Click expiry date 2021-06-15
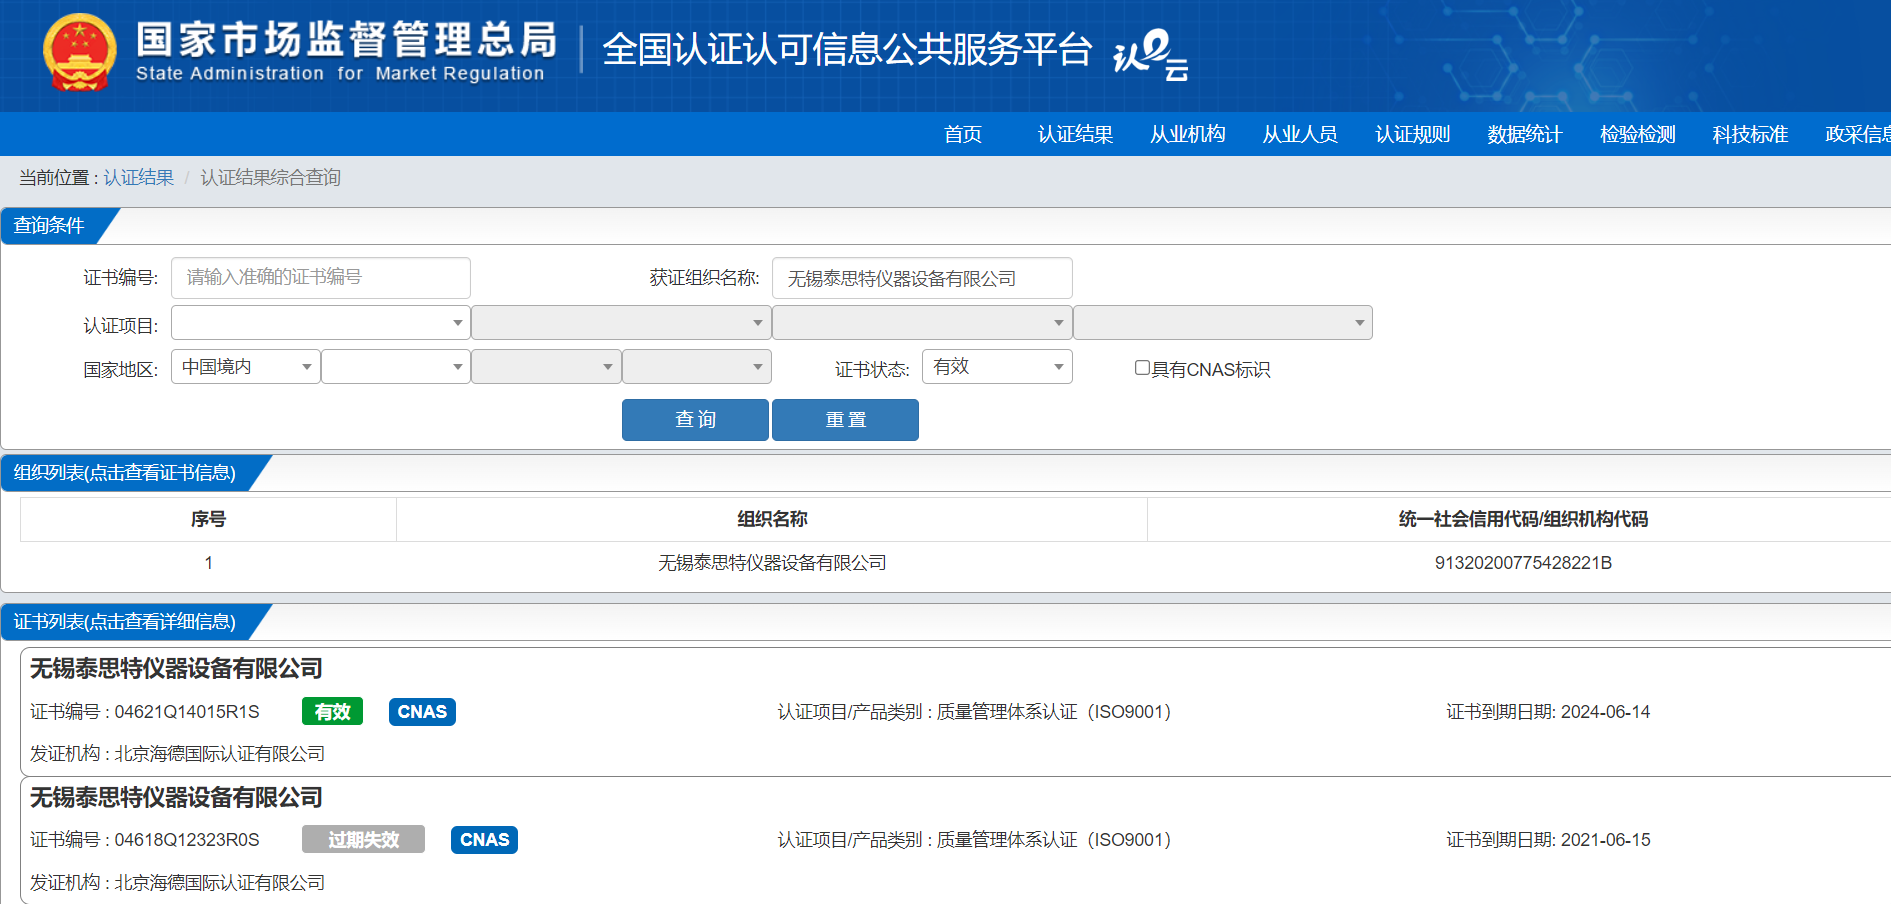The height and width of the screenshot is (904, 1891). pos(1605,840)
